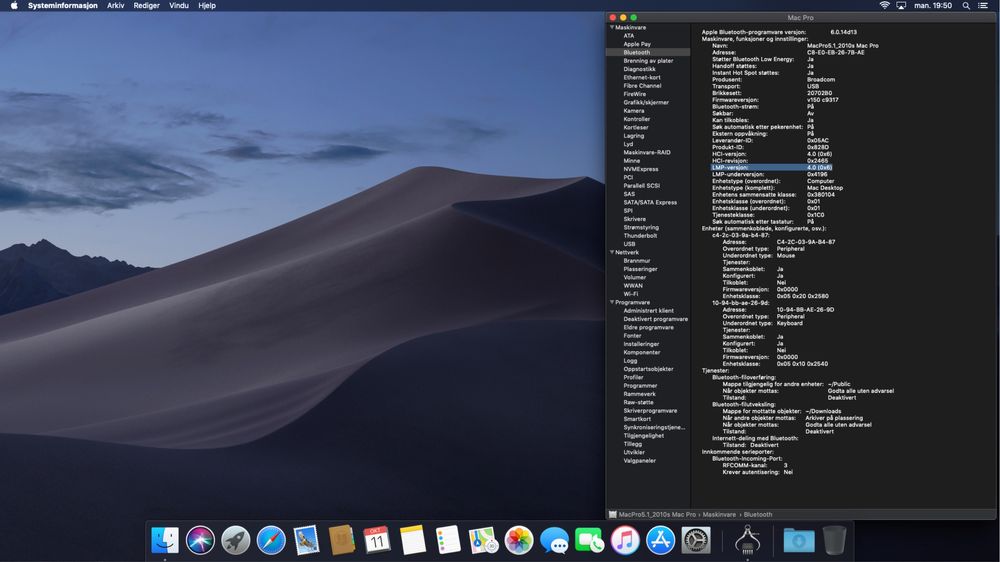Open Calendar icon showing 11
Image resolution: width=1000 pixels, height=562 pixels.
coord(377,540)
